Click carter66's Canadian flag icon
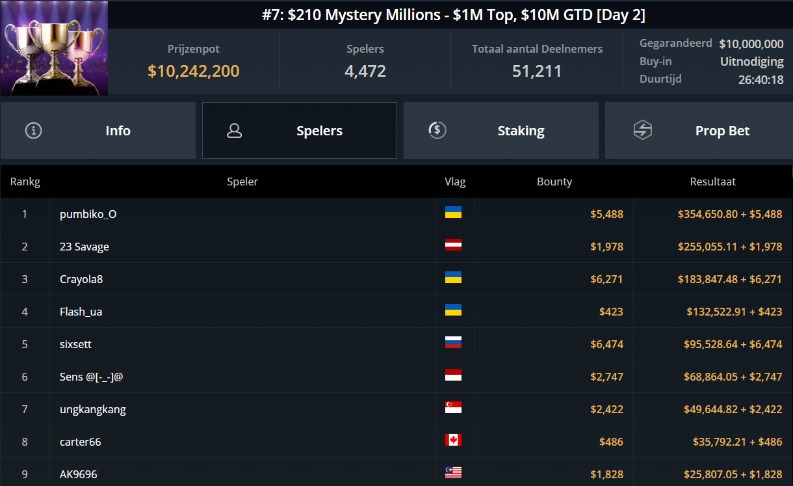 click(x=453, y=442)
